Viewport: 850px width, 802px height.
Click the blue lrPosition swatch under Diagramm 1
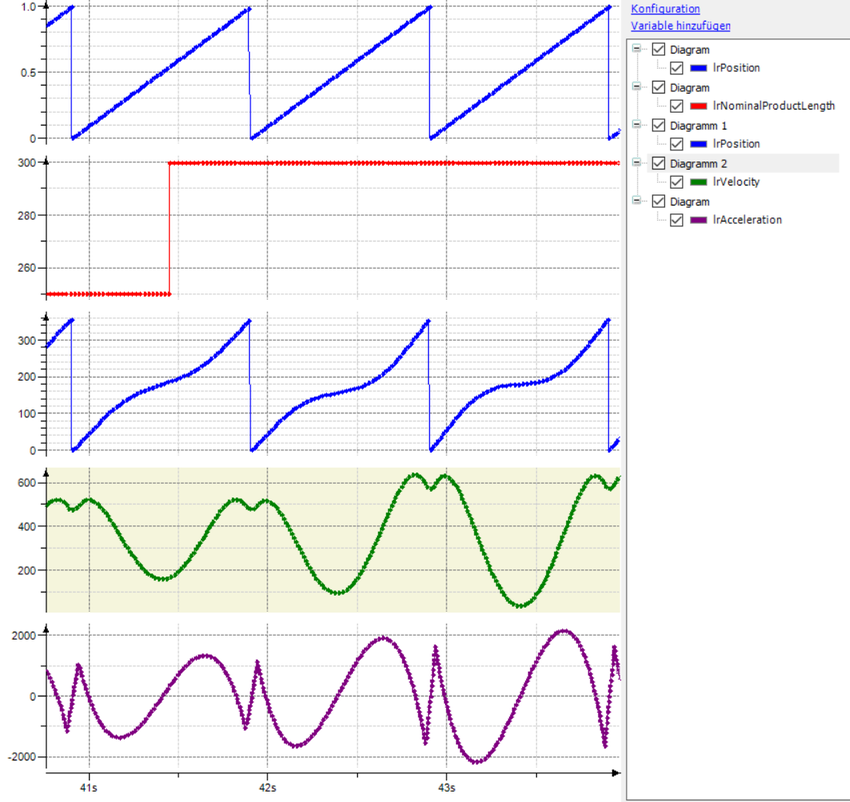click(699, 144)
